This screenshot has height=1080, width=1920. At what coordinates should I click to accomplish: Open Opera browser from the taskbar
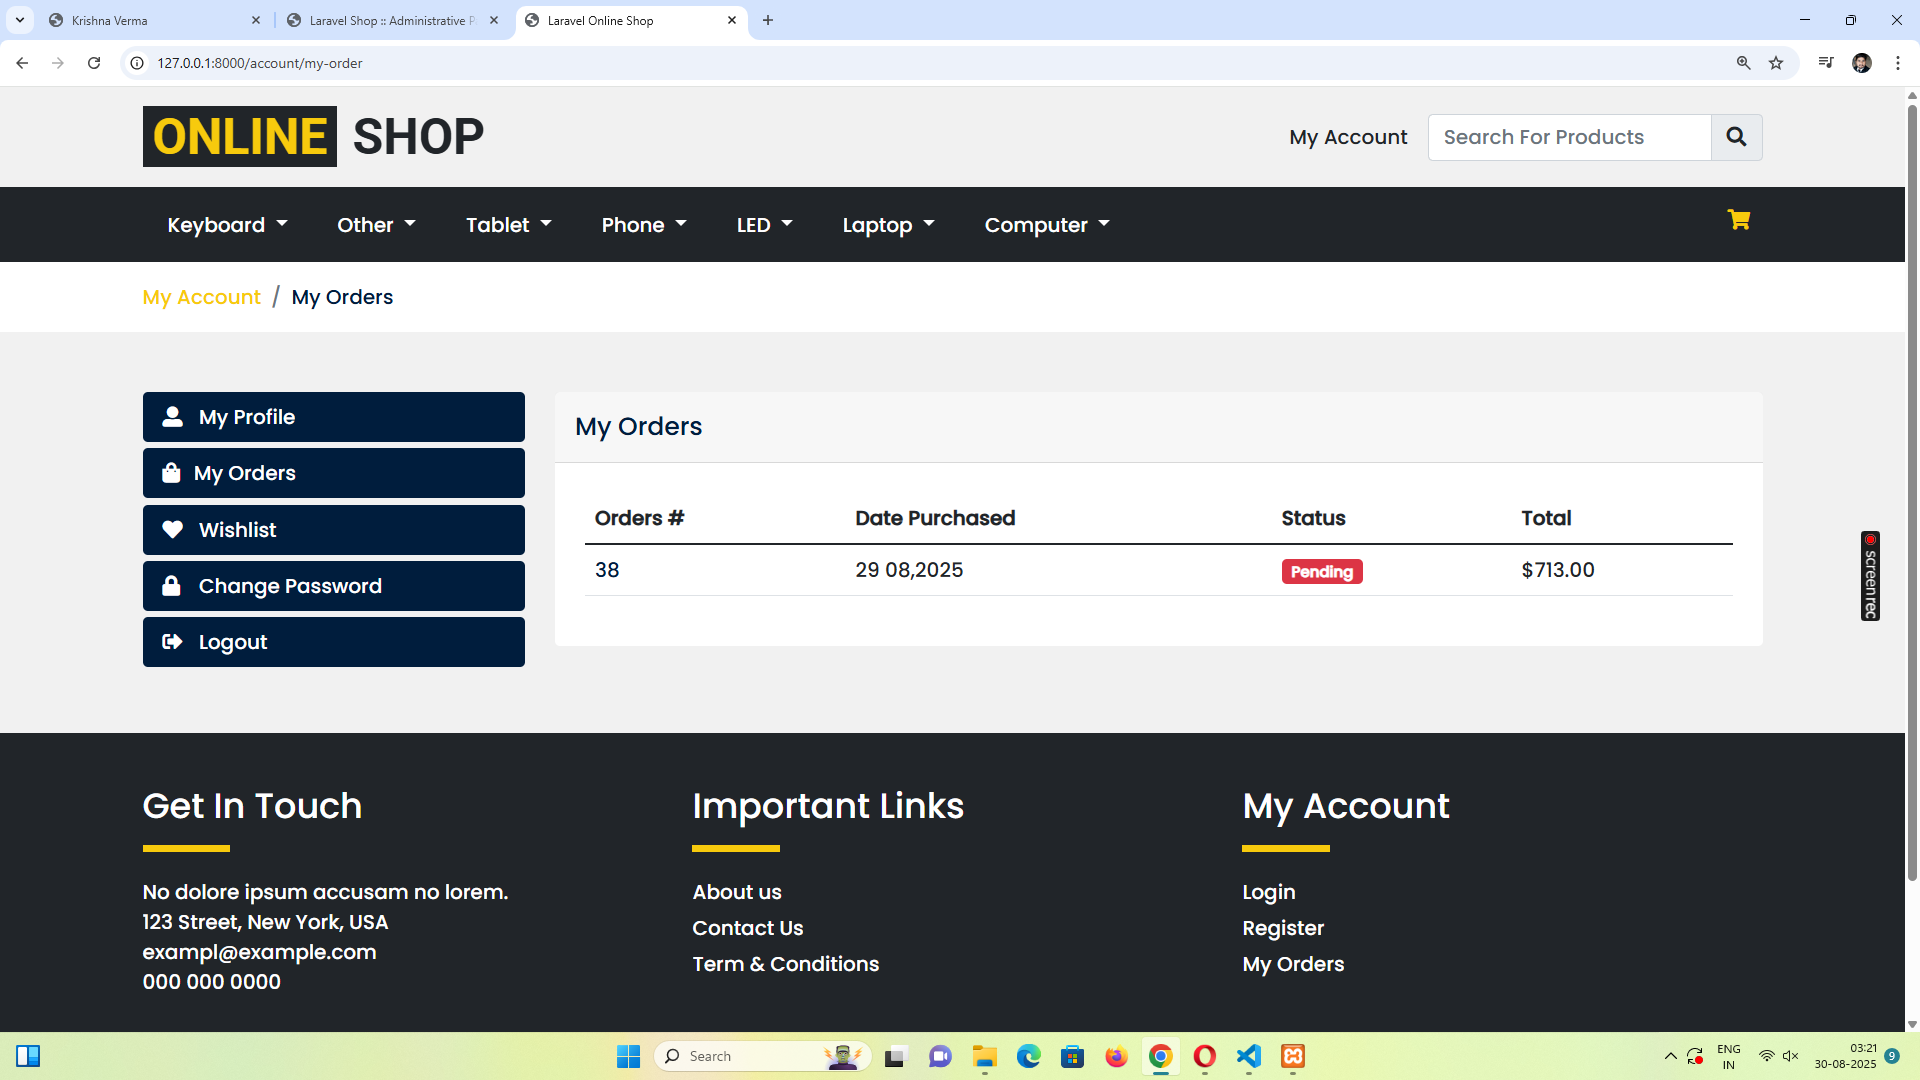[1205, 1056]
